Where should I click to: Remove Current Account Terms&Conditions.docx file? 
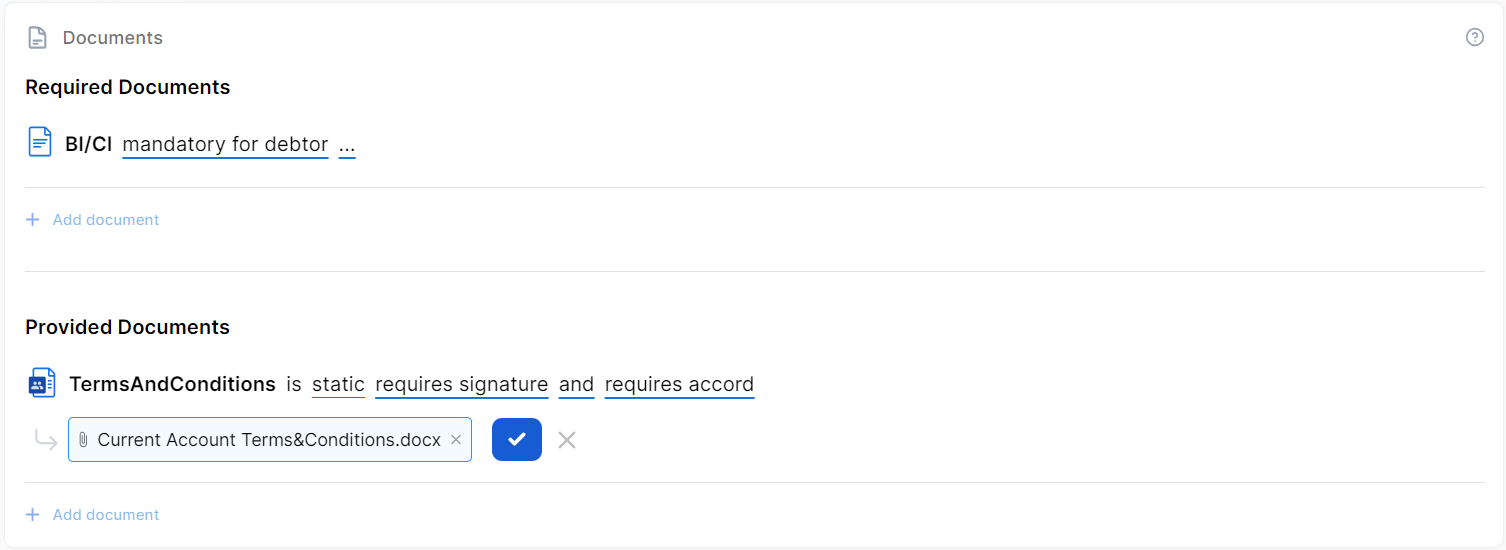tap(456, 440)
